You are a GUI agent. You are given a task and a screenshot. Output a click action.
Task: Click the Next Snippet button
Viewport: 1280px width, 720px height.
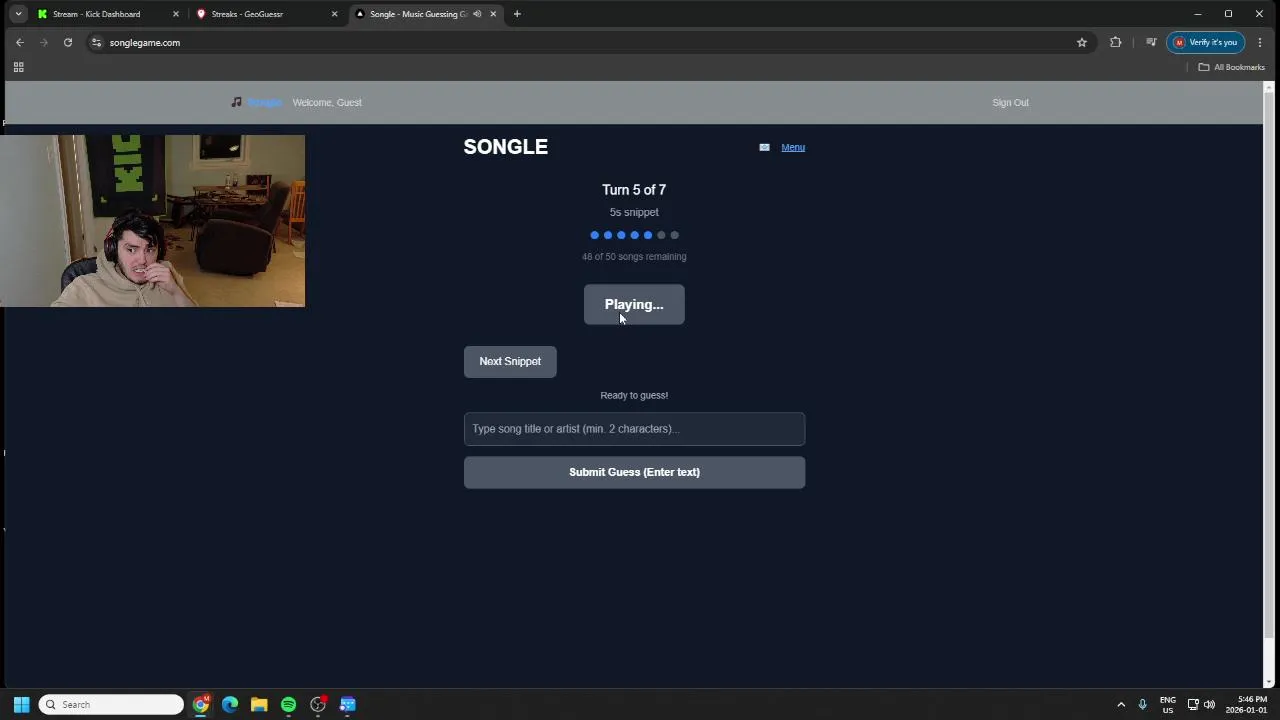pos(510,361)
